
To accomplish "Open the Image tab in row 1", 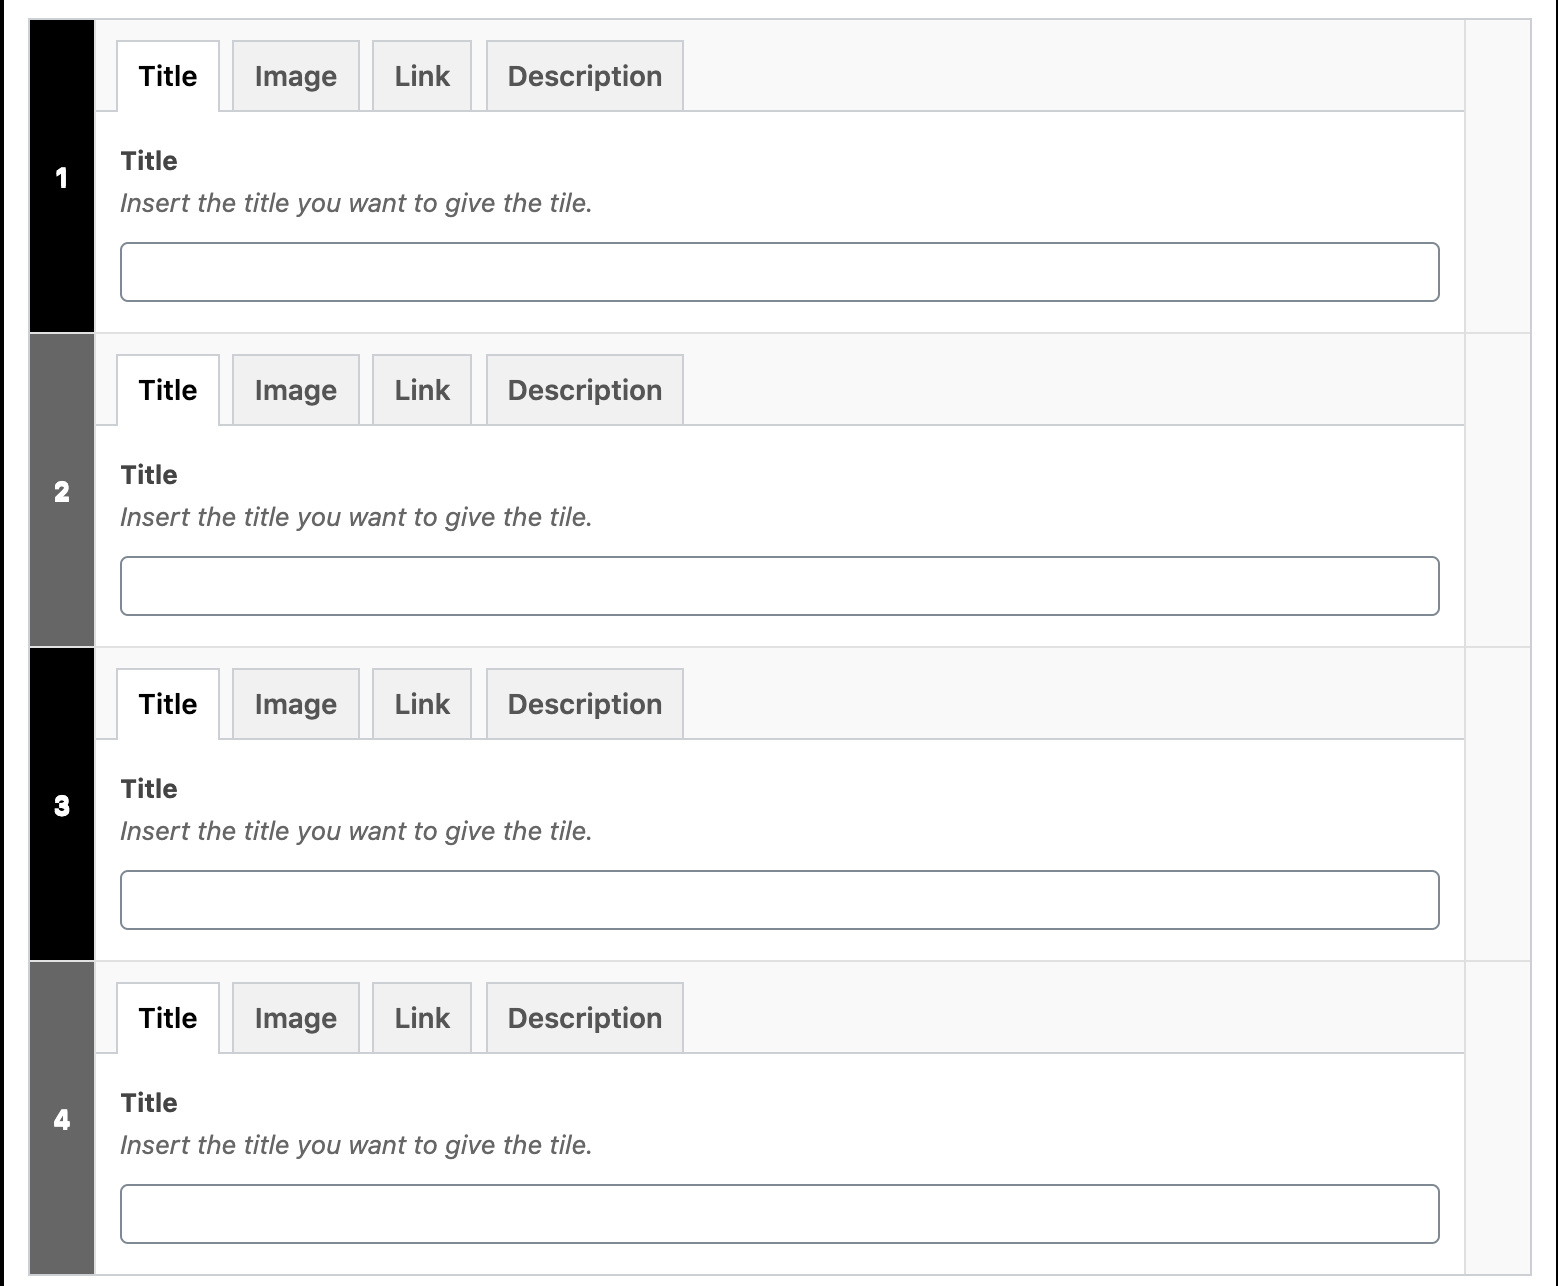I will click(295, 76).
